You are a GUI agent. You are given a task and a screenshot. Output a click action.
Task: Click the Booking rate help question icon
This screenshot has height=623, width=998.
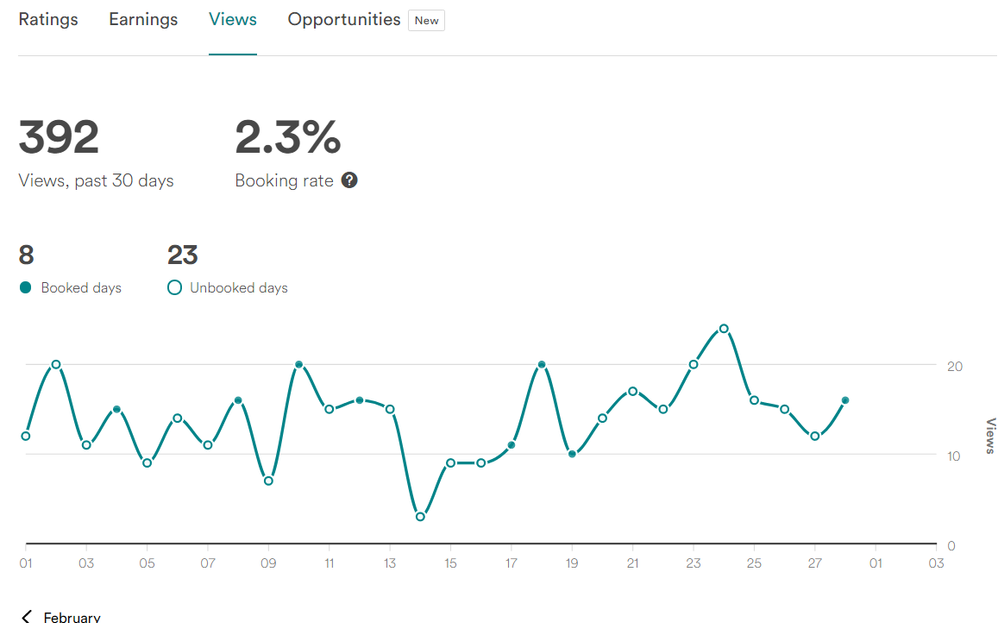coord(349,181)
